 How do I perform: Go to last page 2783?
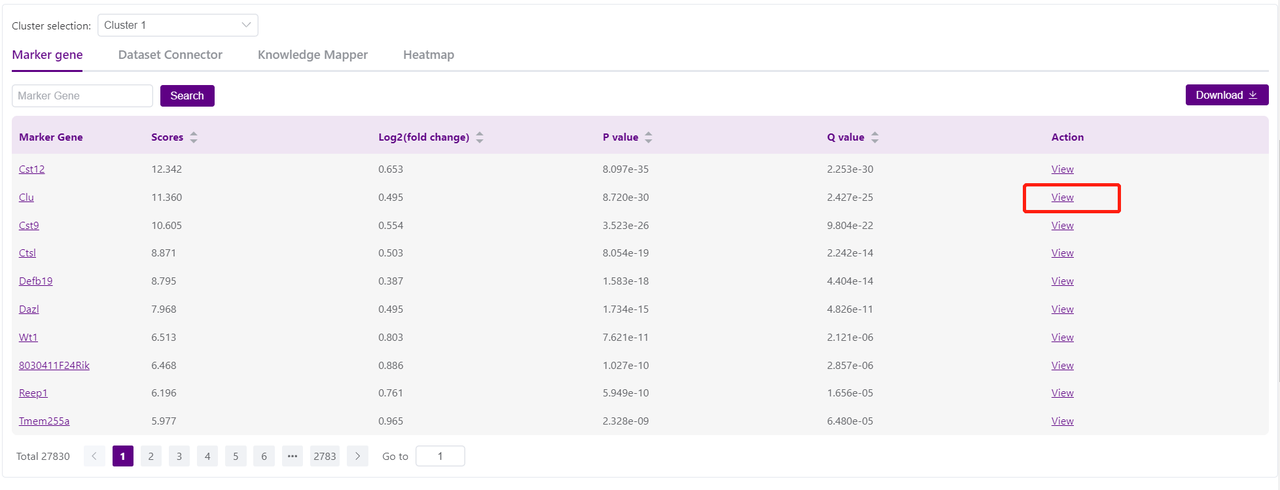click(x=324, y=456)
